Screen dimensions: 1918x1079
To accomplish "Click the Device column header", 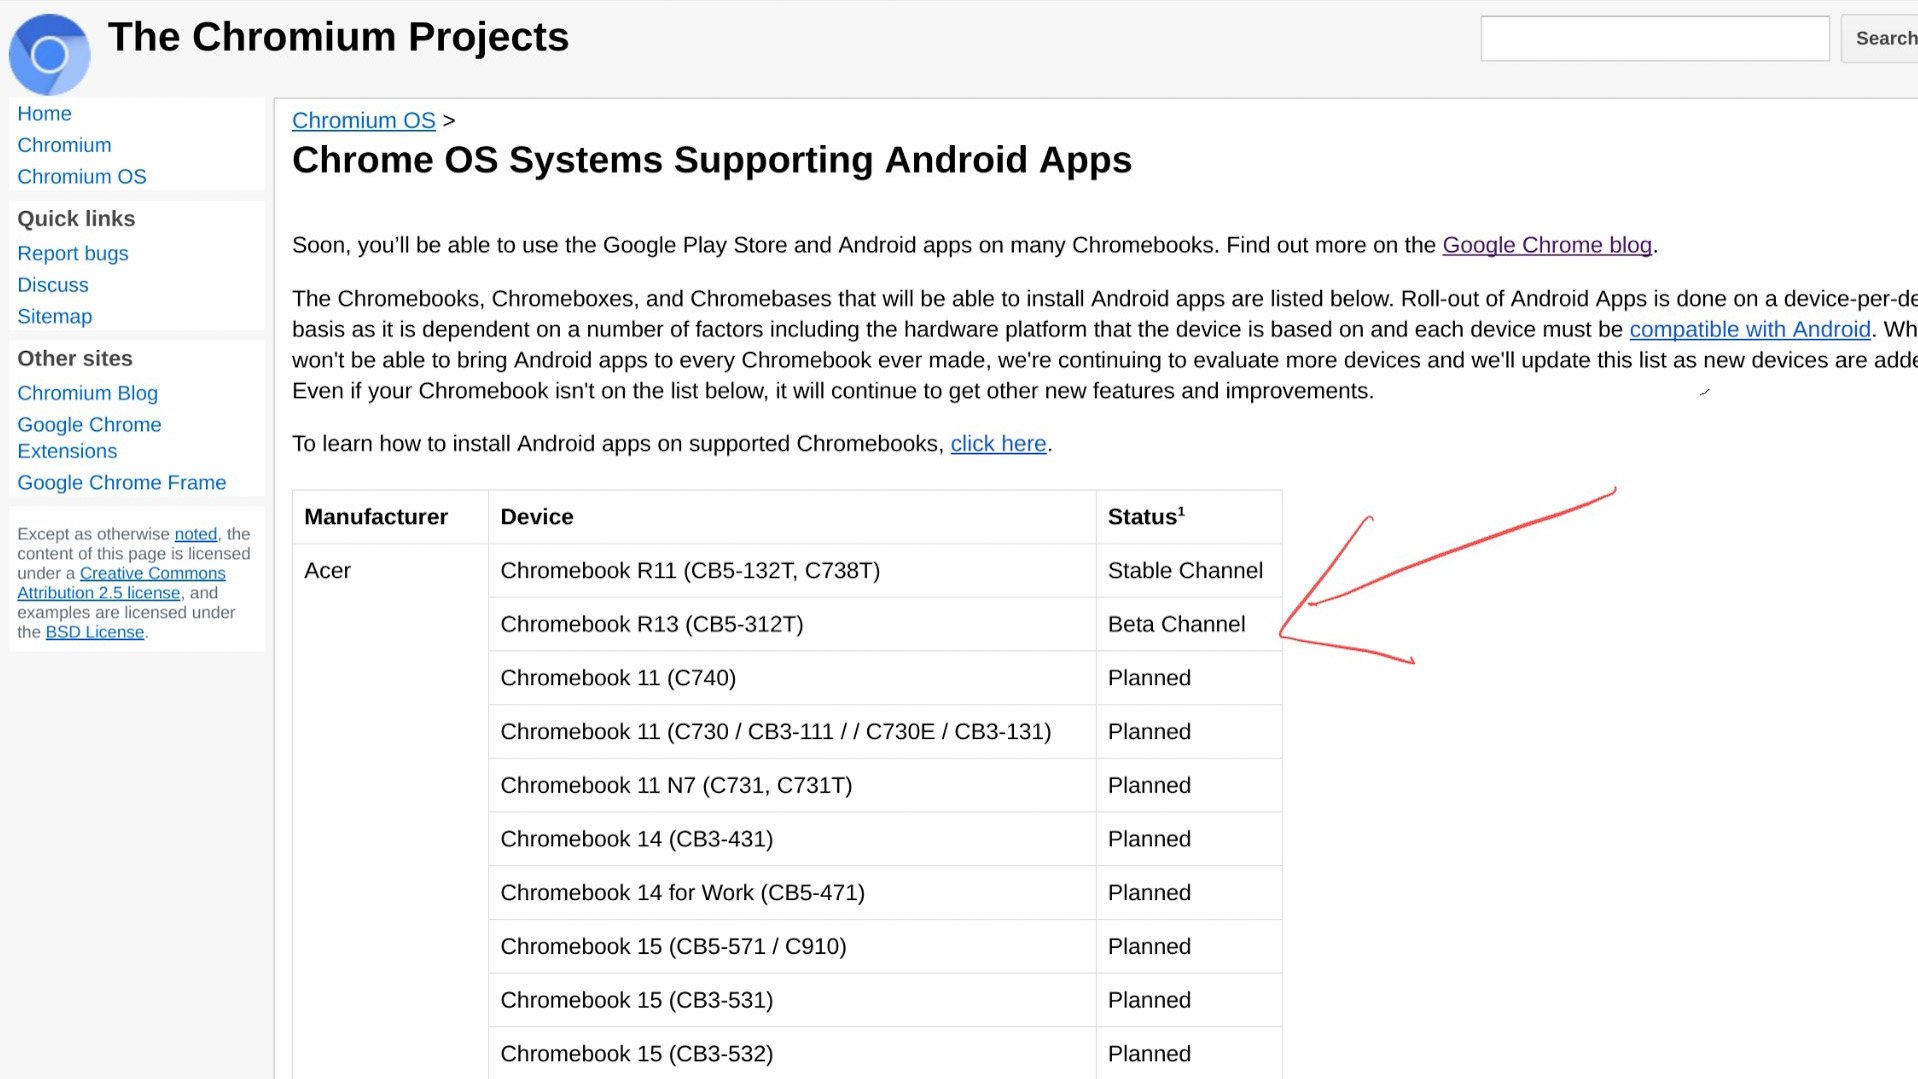I will [792, 517].
